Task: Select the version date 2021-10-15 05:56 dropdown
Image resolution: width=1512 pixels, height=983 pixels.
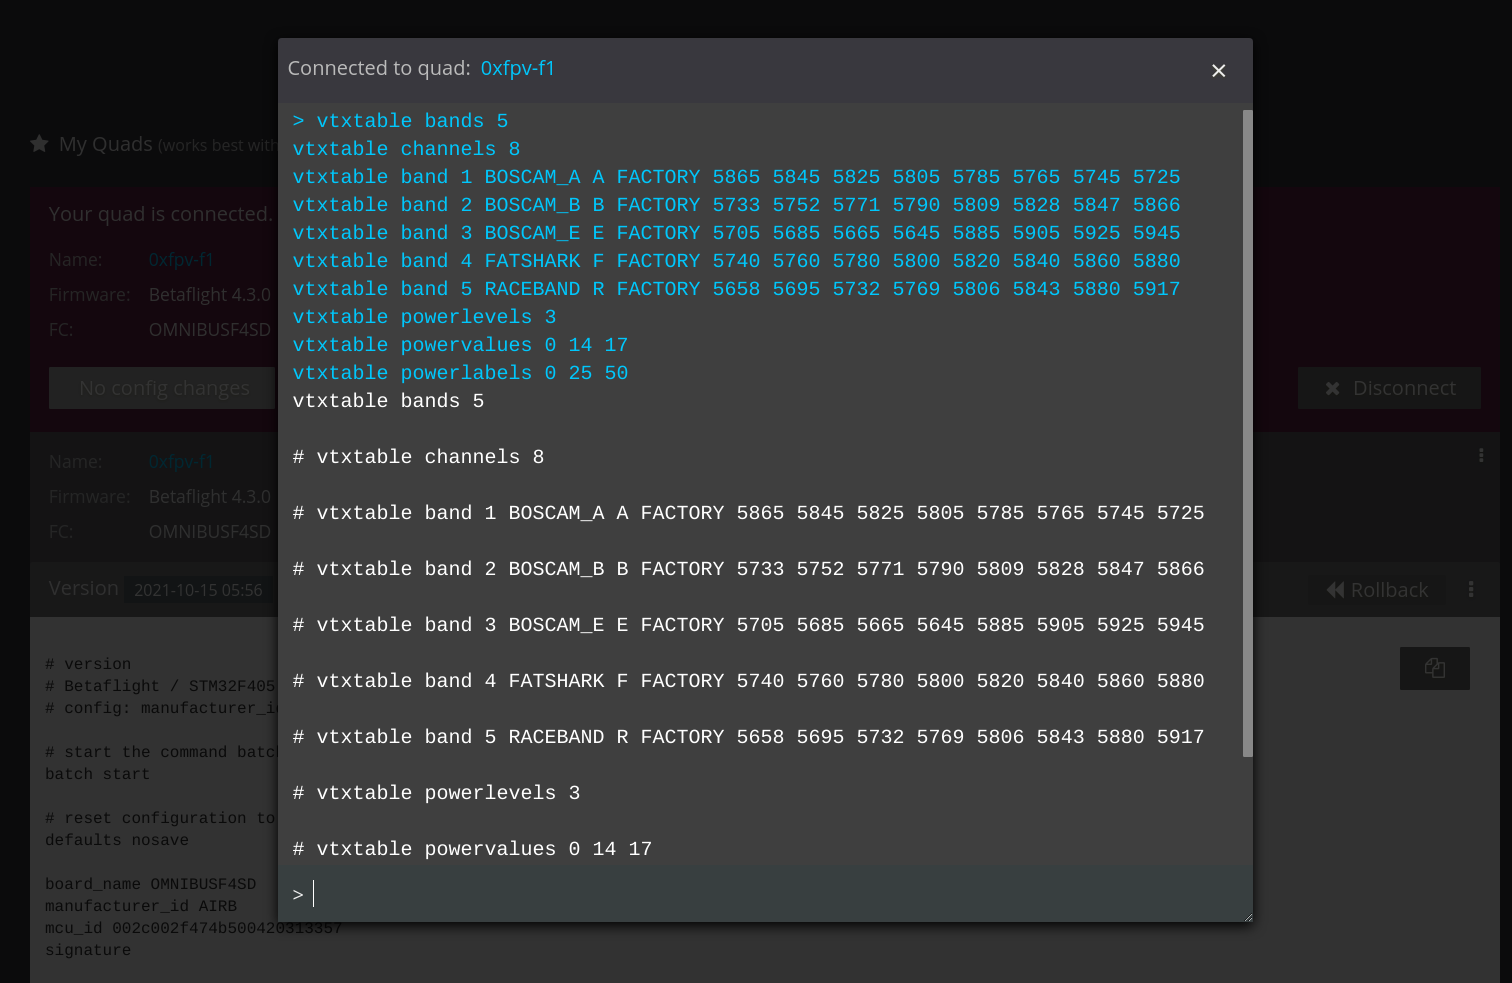Action: [198, 590]
